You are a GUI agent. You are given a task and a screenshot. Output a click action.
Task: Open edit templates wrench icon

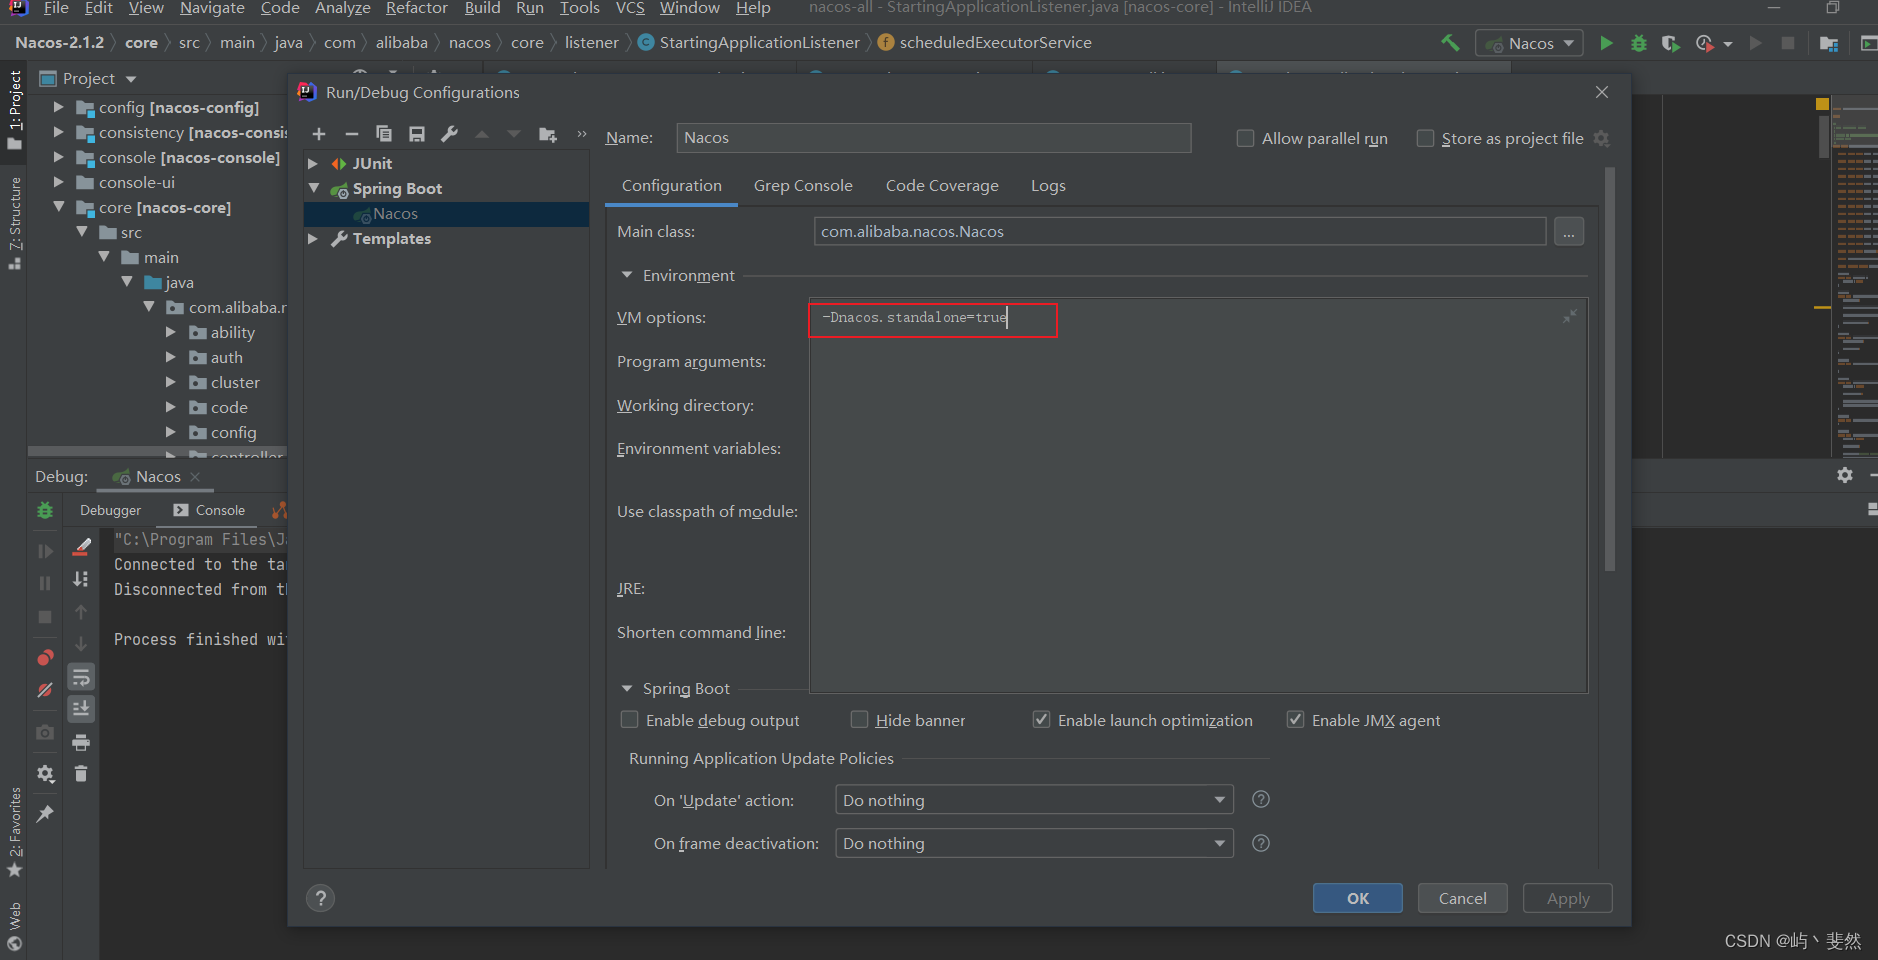tap(450, 134)
